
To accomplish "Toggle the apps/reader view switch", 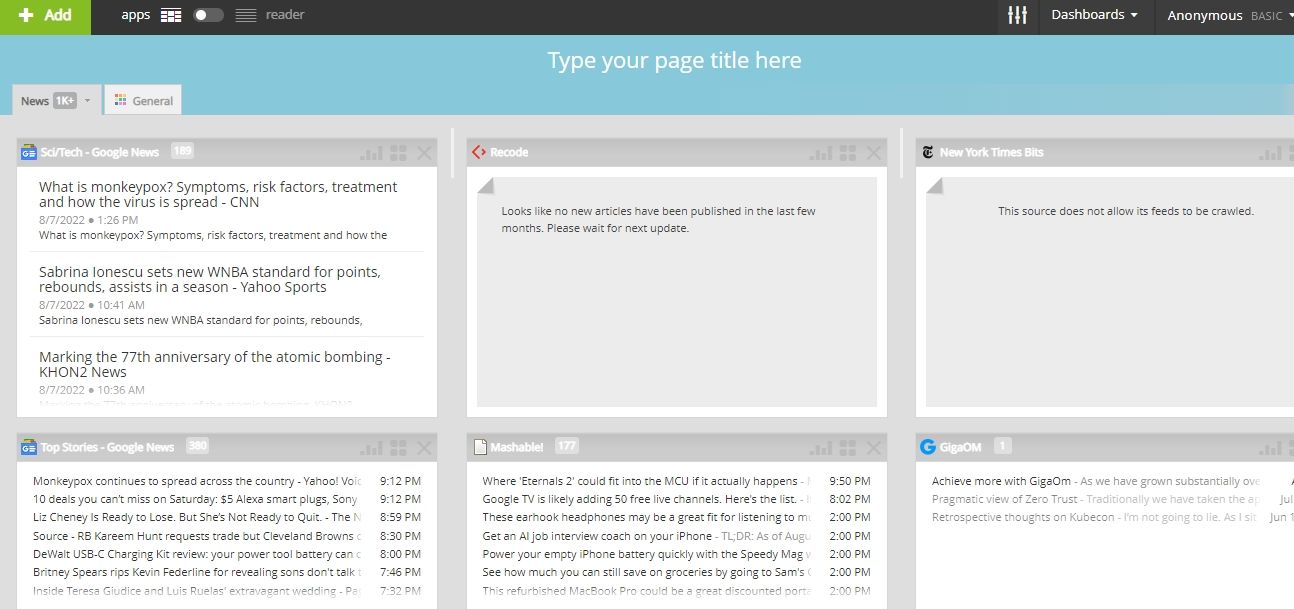I will click(x=208, y=15).
